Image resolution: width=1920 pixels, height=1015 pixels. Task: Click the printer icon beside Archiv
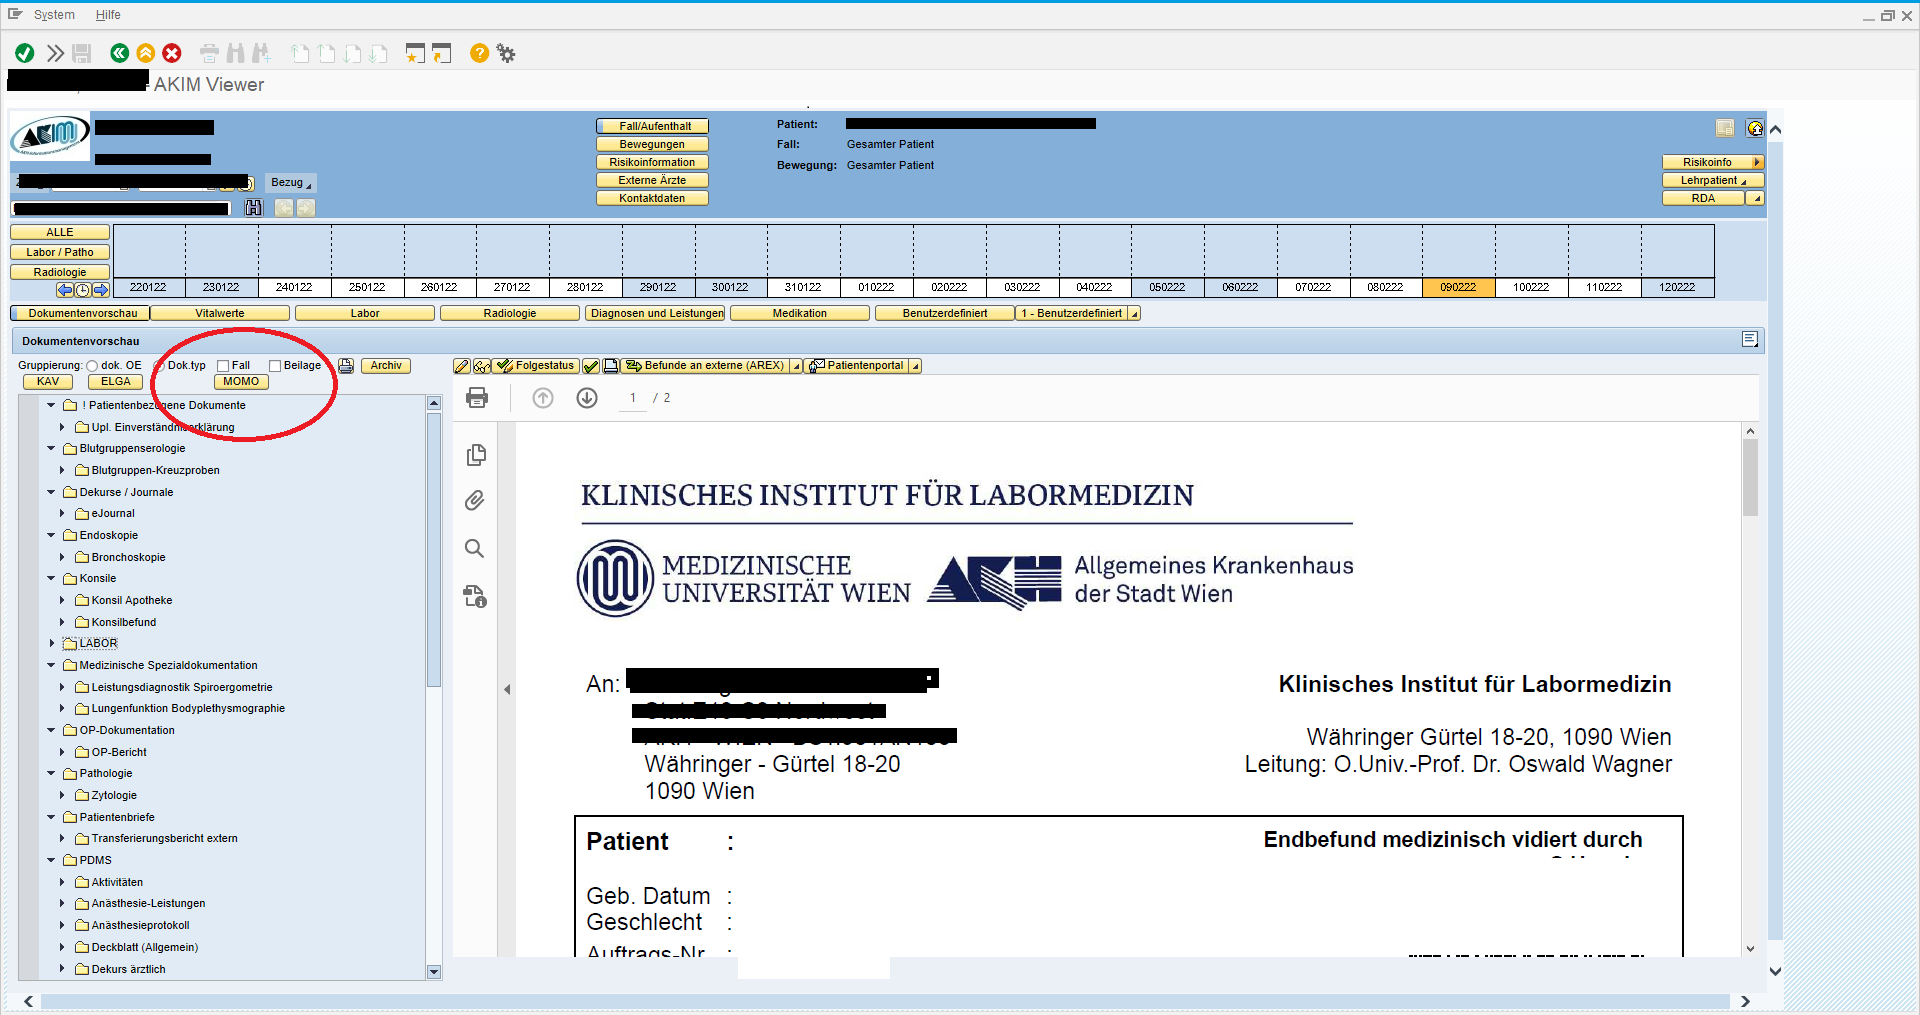point(346,366)
